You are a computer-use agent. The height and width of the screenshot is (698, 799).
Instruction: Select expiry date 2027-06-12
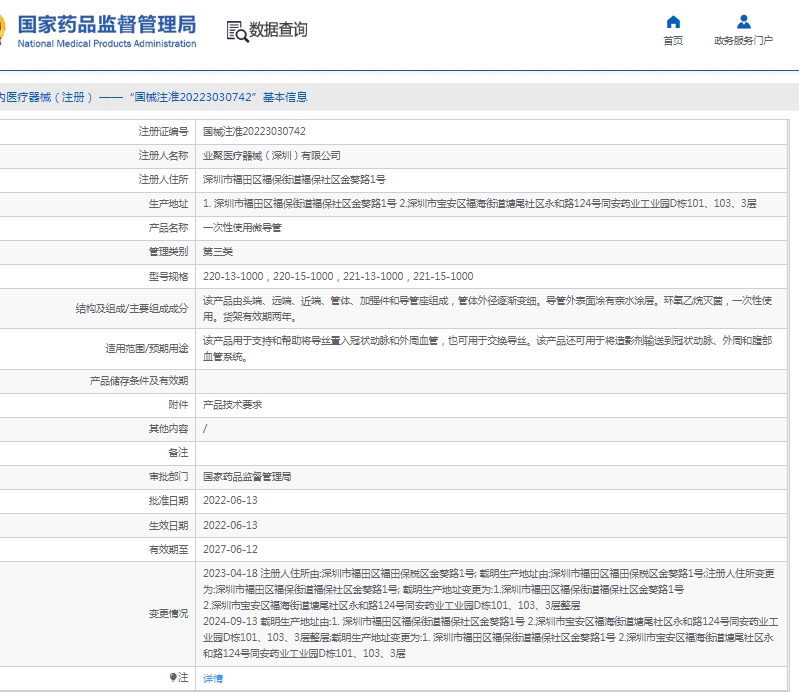pyautogui.click(x=230, y=549)
